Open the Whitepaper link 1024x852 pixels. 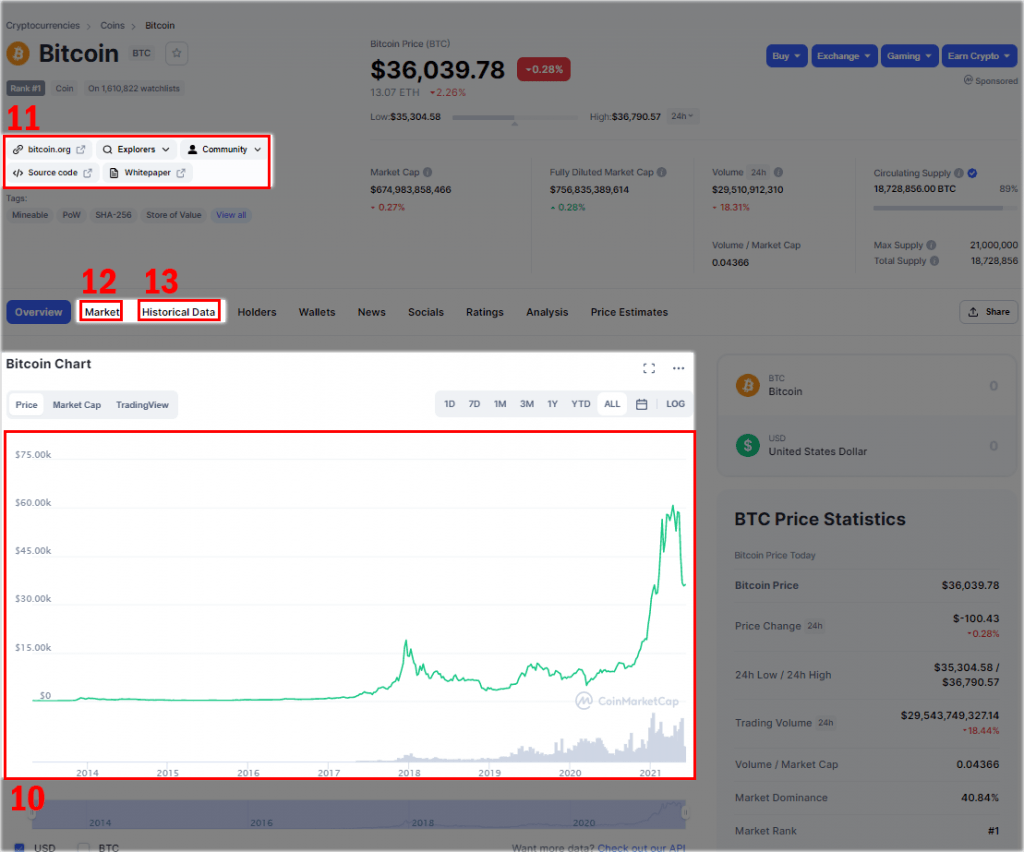coord(148,173)
